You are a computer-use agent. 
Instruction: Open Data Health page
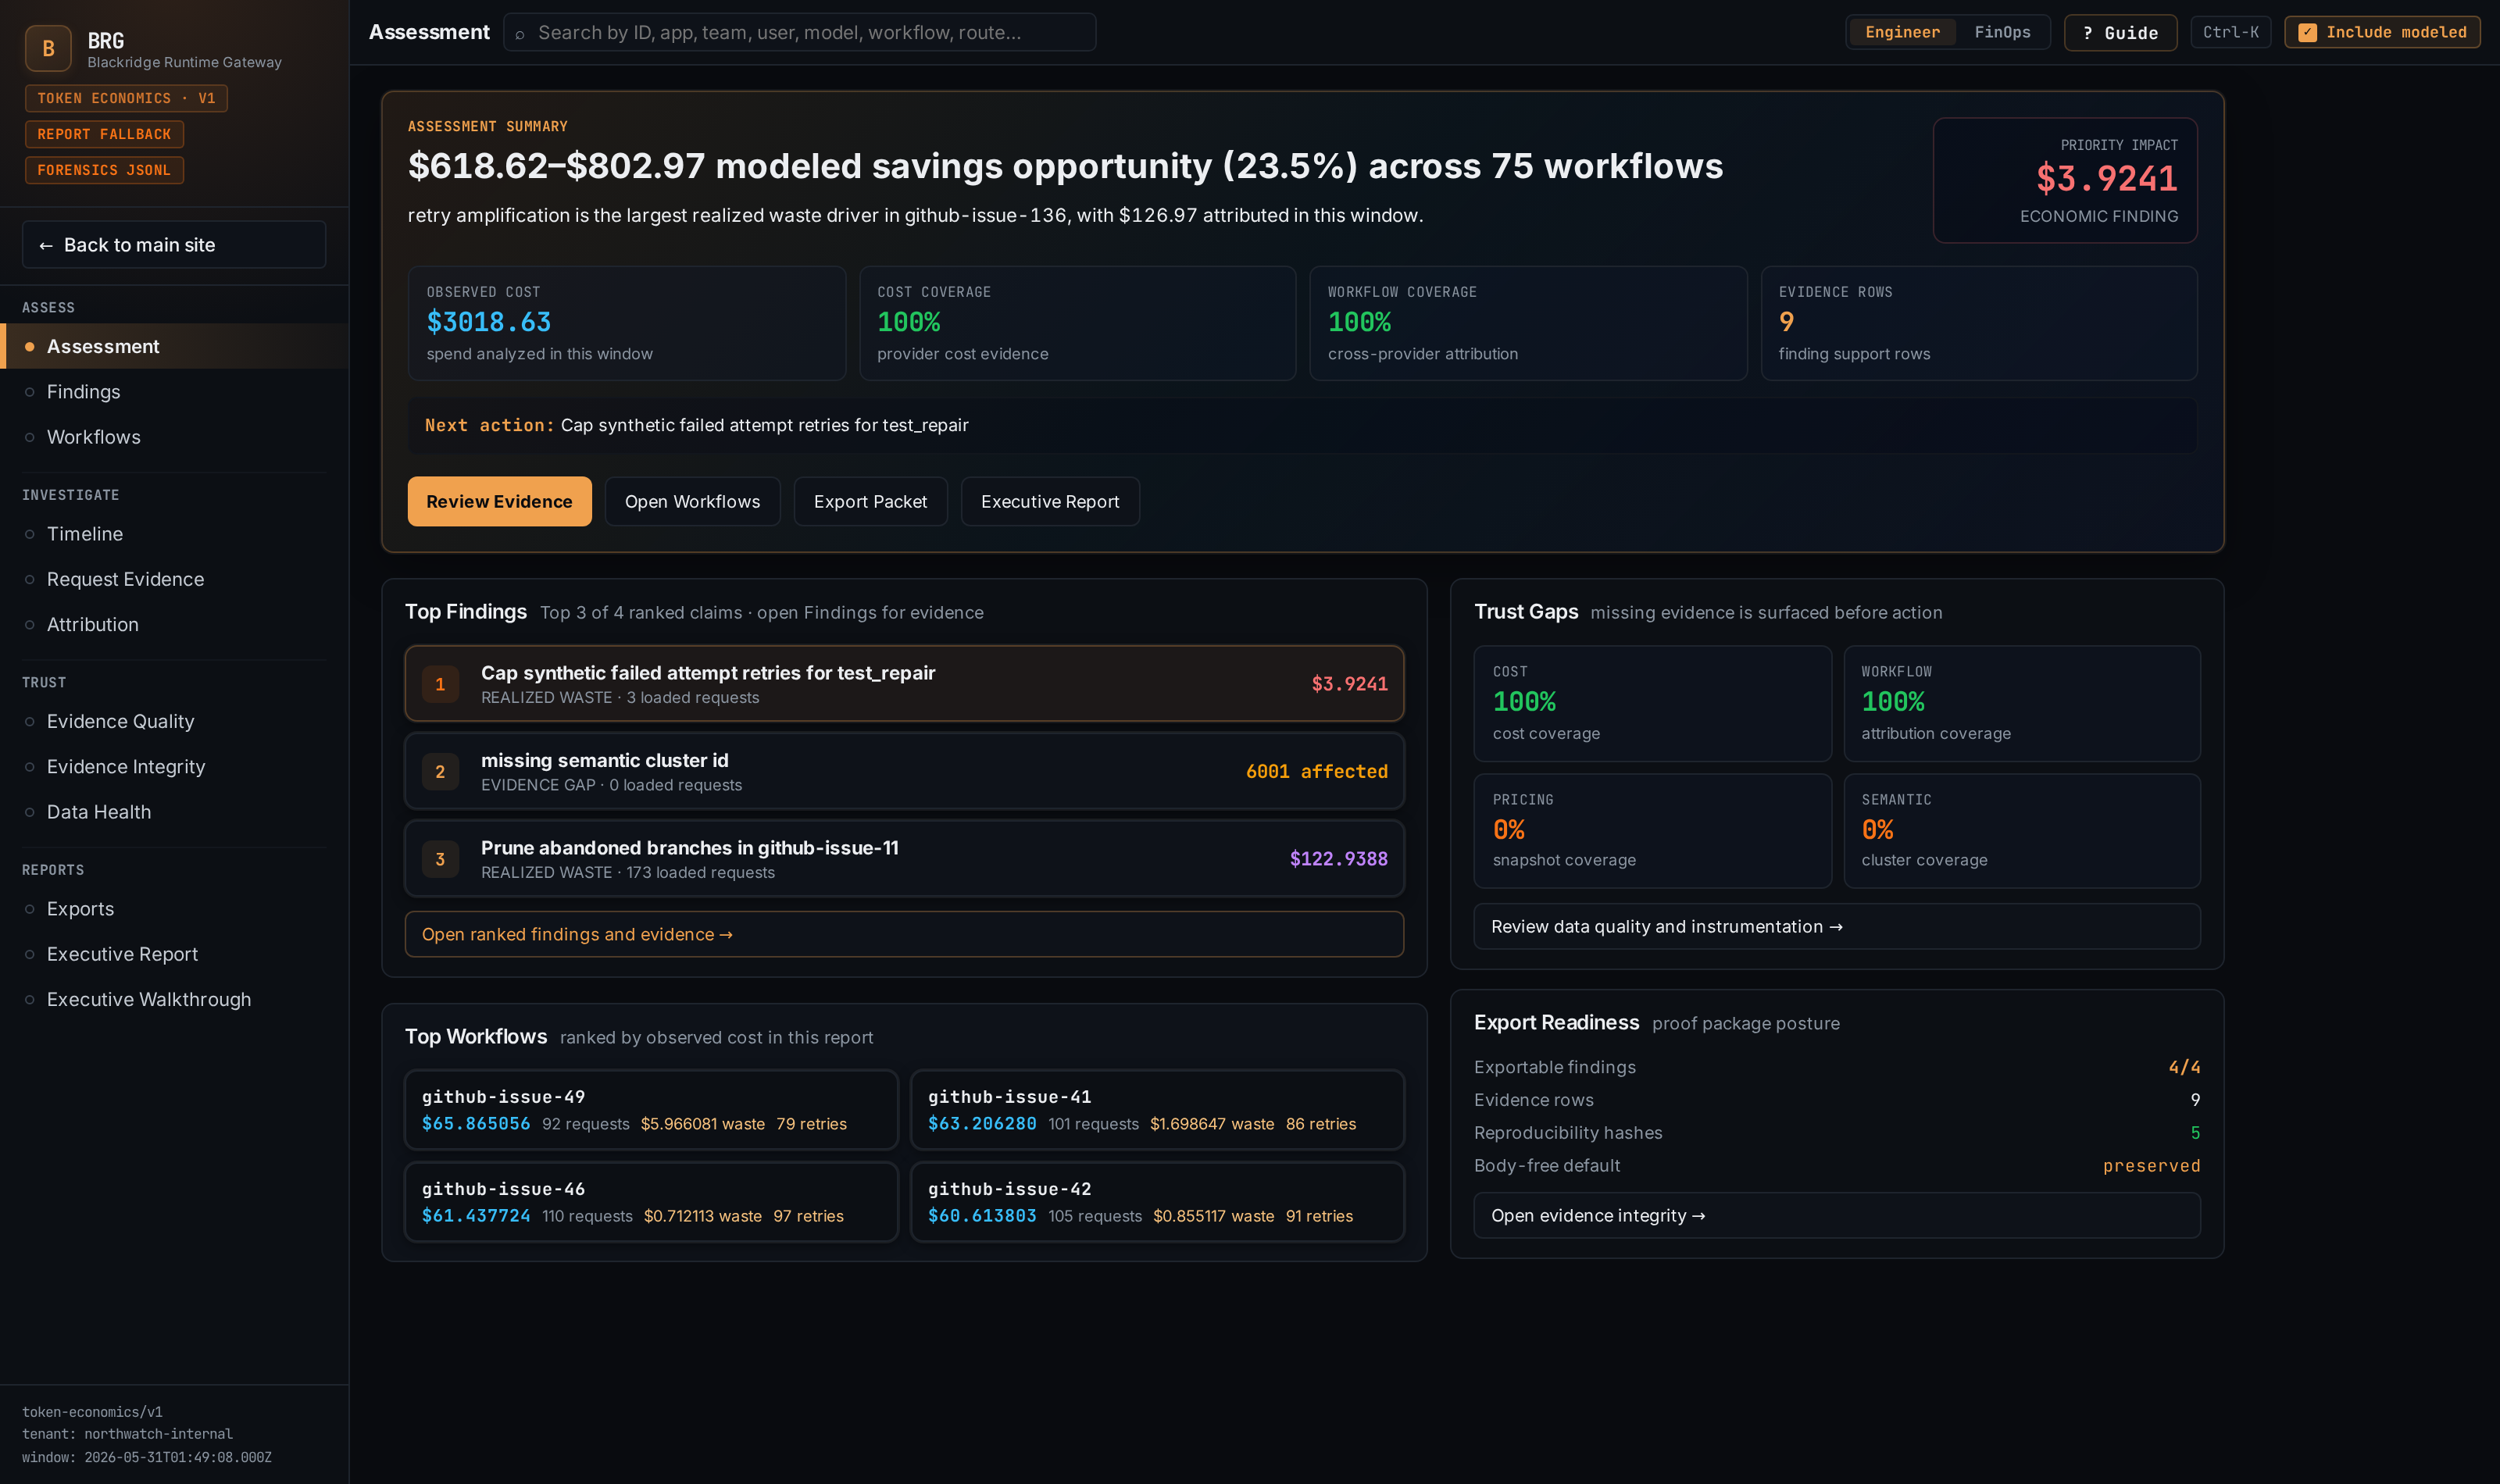click(x=174, y=812)
